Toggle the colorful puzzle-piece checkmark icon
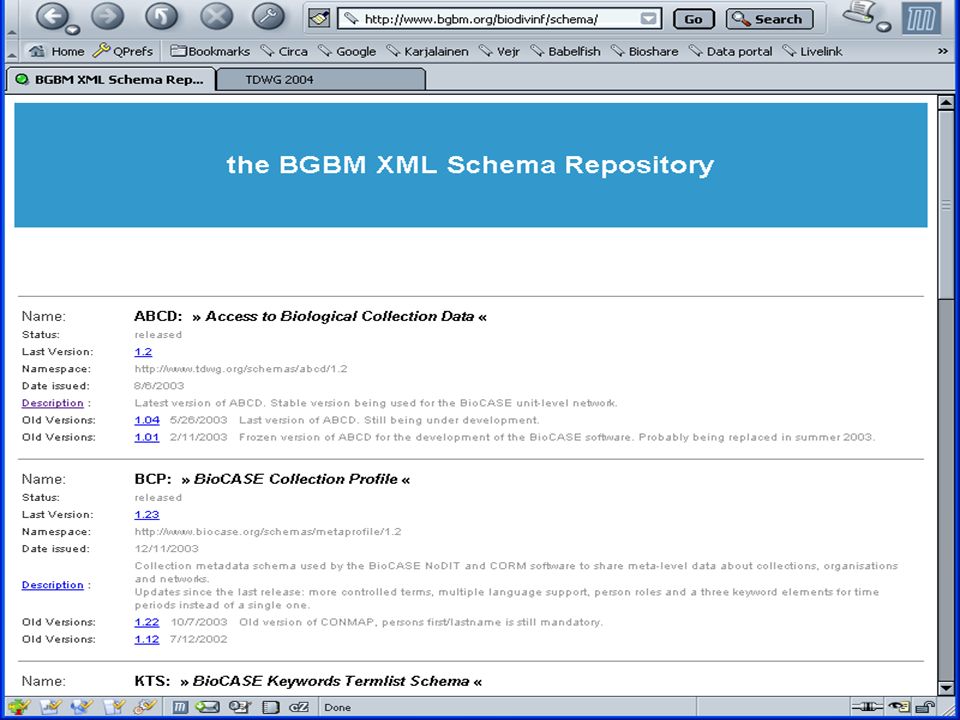 20,707
